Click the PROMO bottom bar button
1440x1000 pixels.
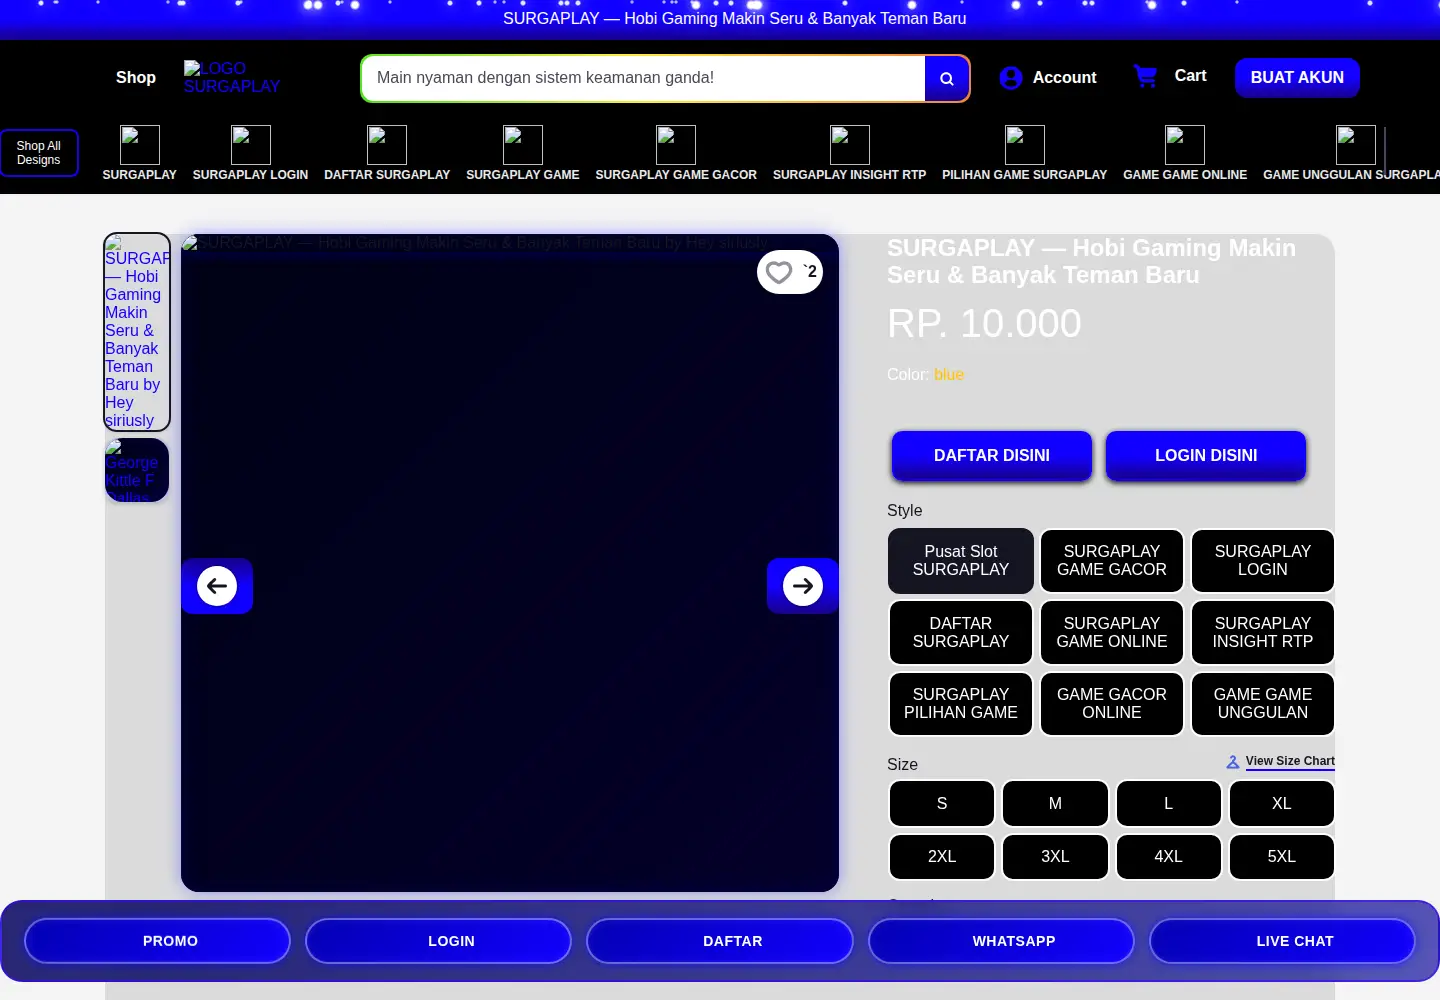(x=158, y=941)
